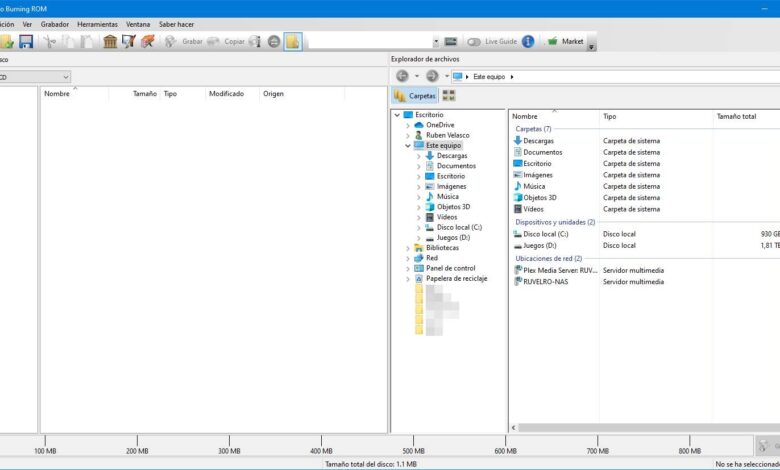This screenshot has height=470, width=780.
Task: Click the green Market basket icon
Action: point(552,41)
